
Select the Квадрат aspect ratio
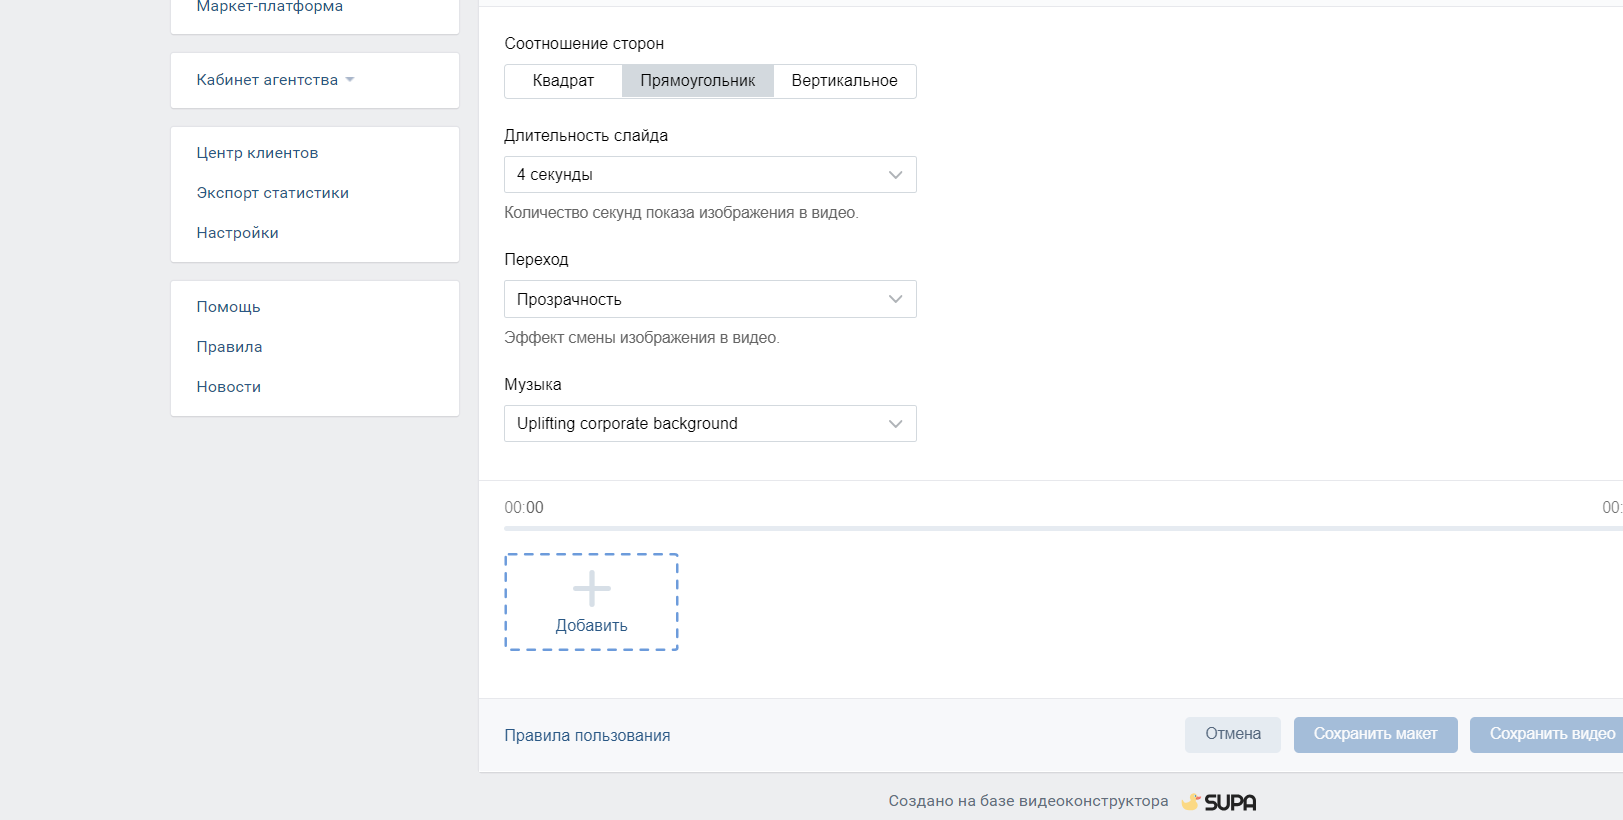563,81
